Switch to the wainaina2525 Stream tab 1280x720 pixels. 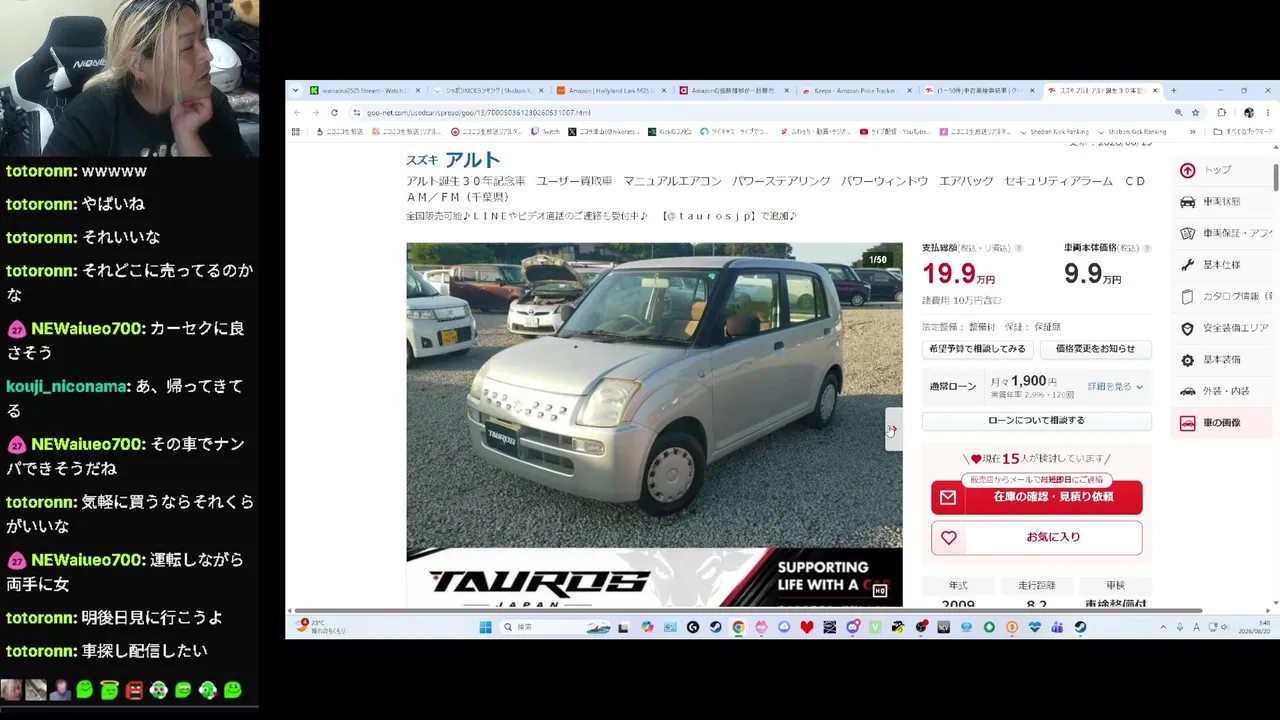[x=366, y=90]
